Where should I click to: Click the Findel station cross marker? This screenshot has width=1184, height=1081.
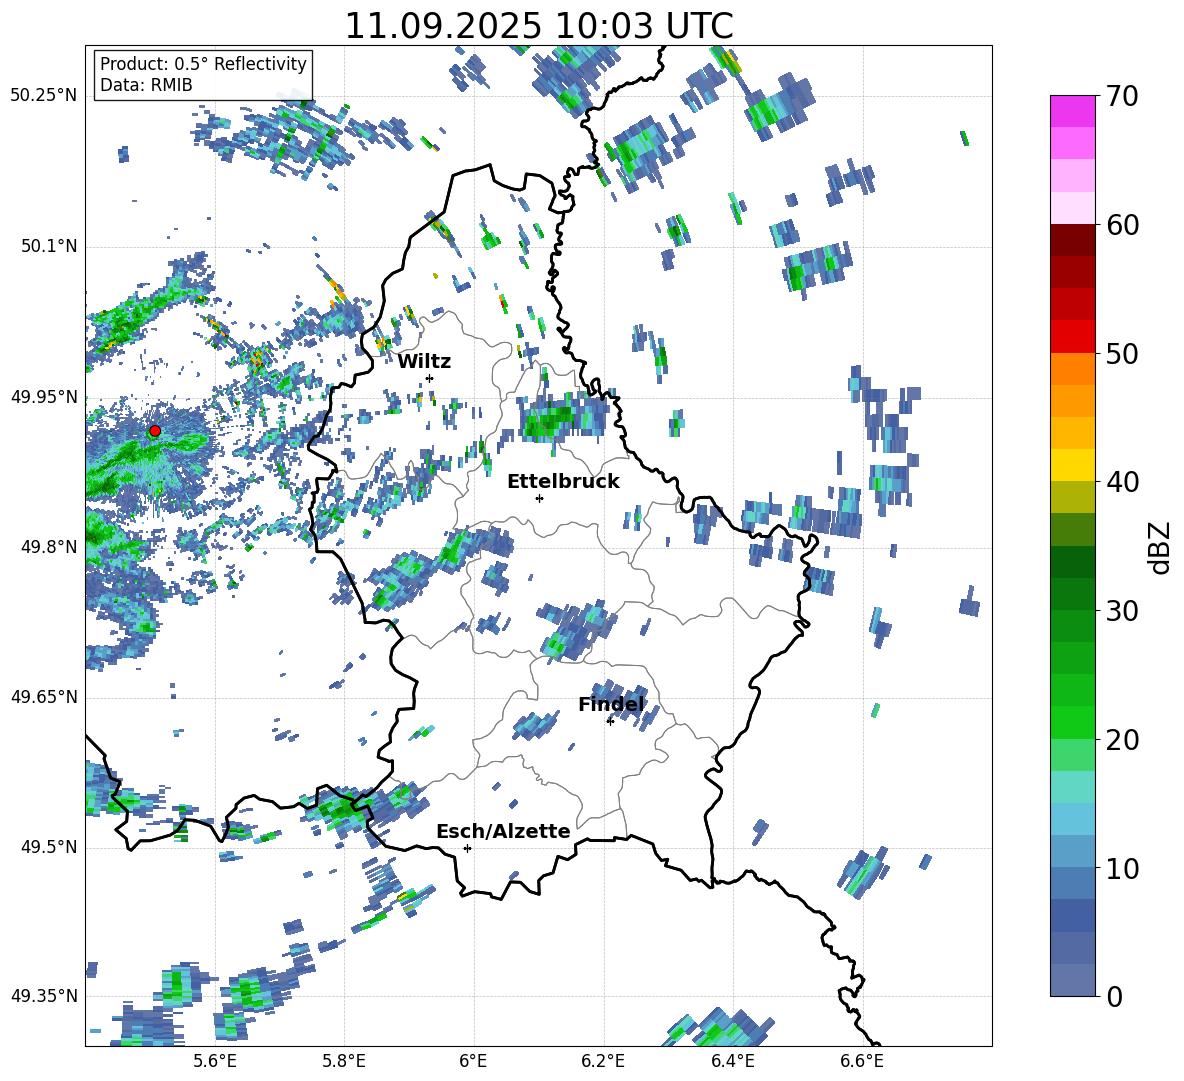point(610,722)
